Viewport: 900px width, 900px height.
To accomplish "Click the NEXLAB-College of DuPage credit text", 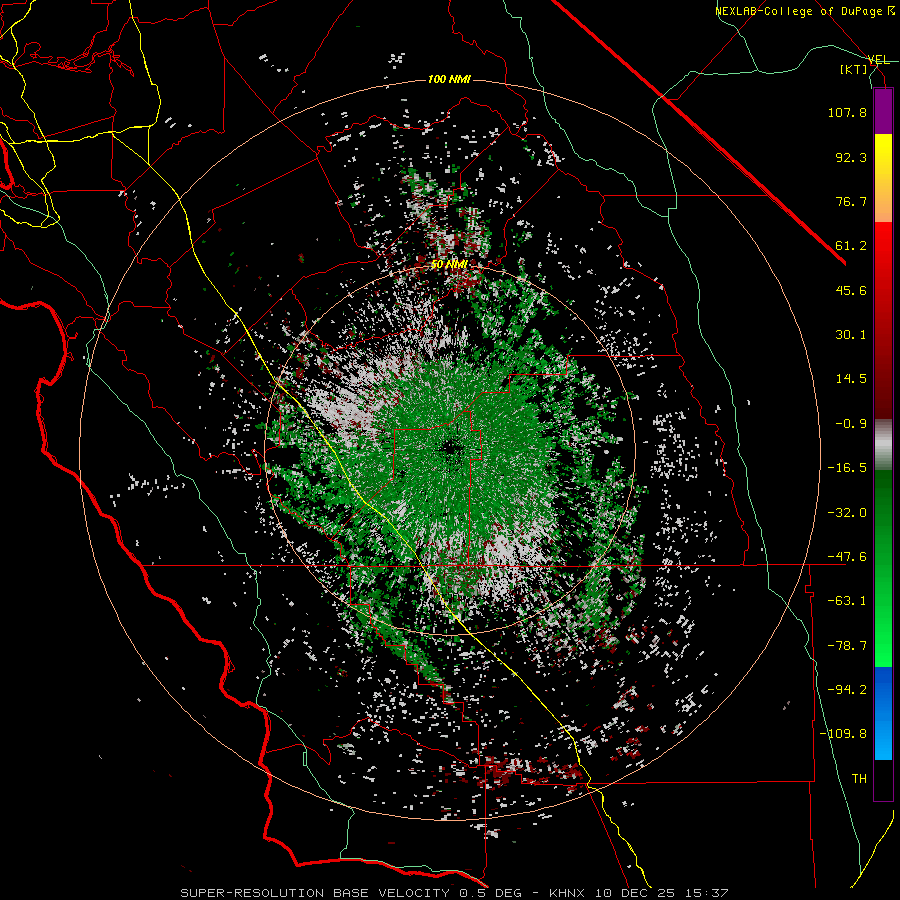I will [x=807, y=11].
